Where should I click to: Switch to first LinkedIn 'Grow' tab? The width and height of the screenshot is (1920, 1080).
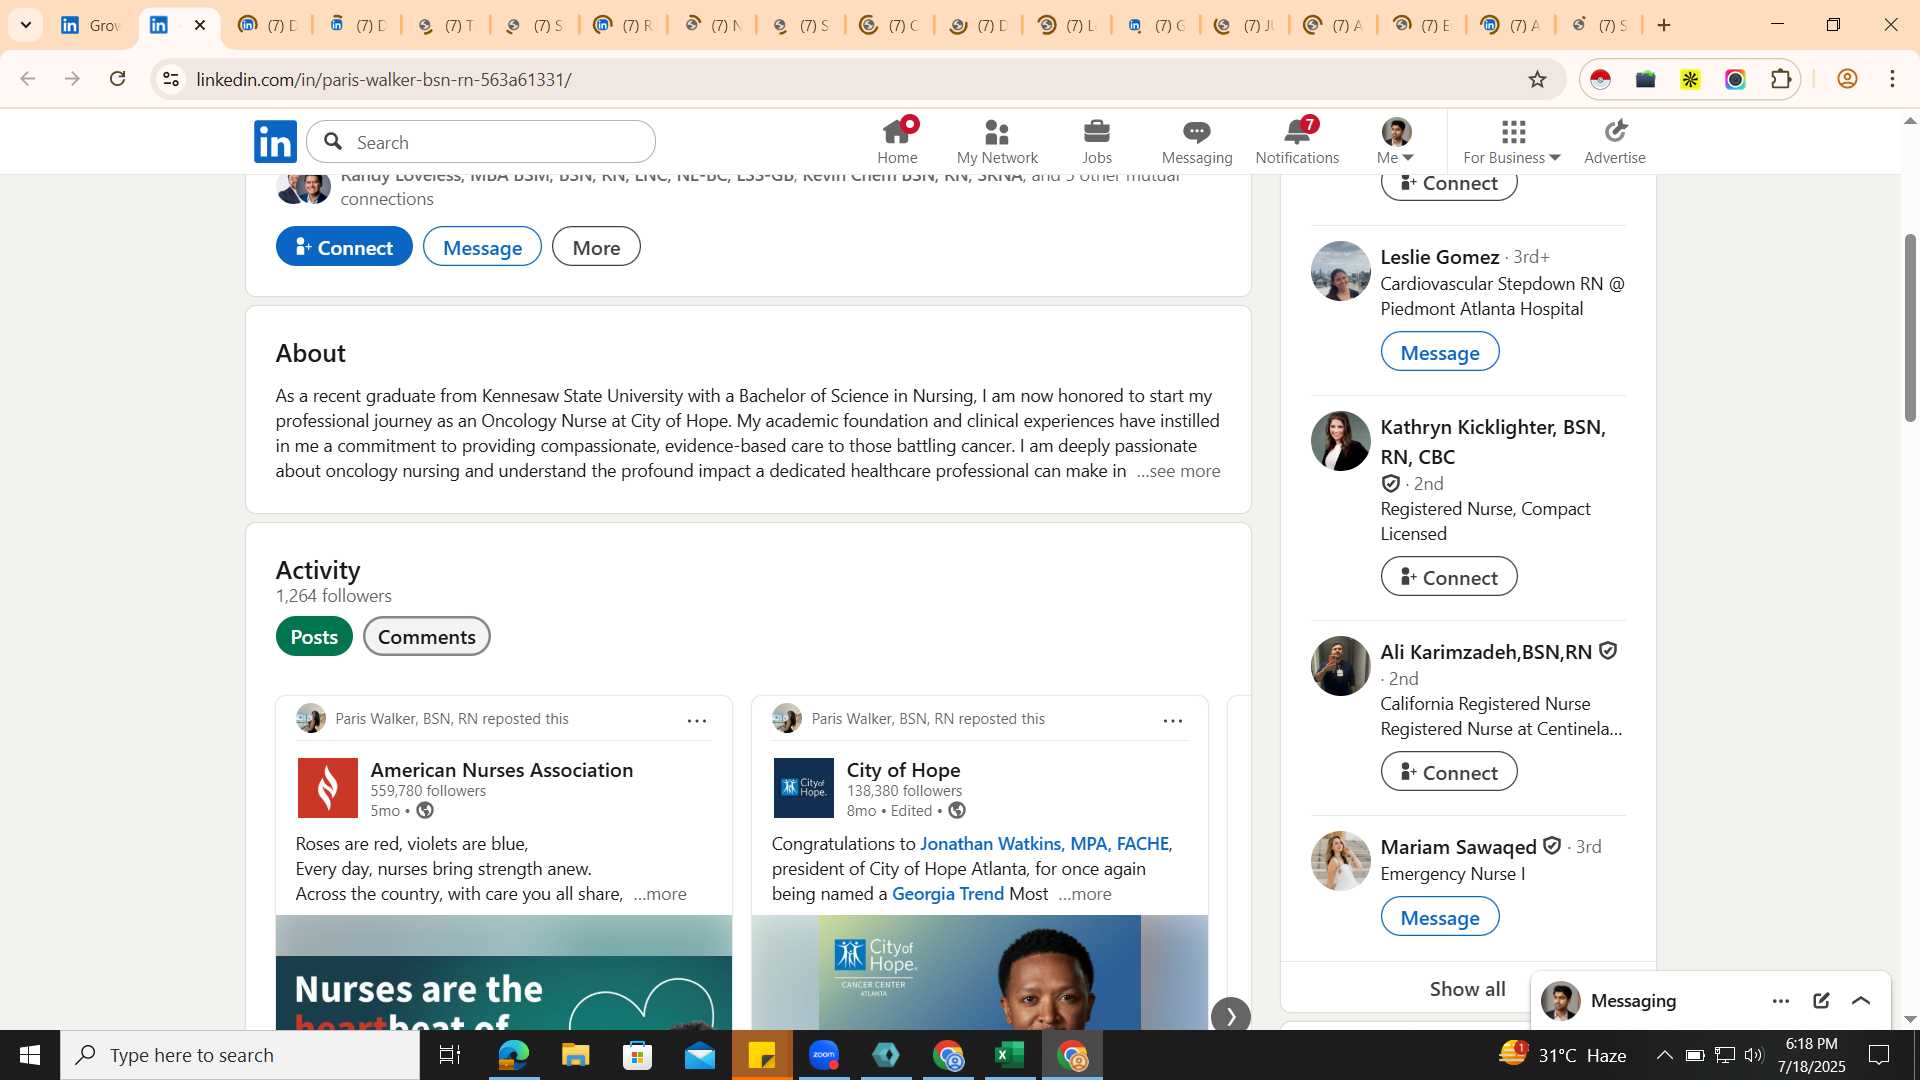90,25
